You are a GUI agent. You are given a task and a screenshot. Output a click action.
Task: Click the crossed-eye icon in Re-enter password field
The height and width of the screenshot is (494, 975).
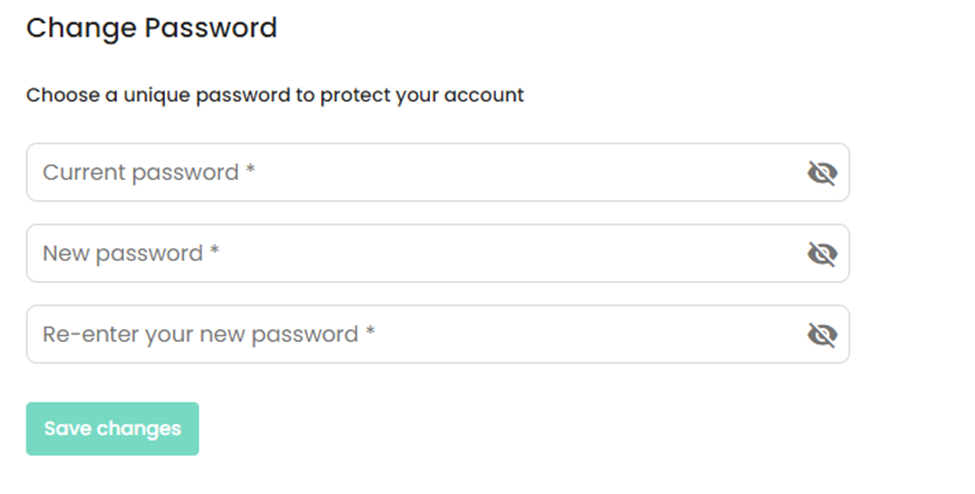tap(821, 335)
